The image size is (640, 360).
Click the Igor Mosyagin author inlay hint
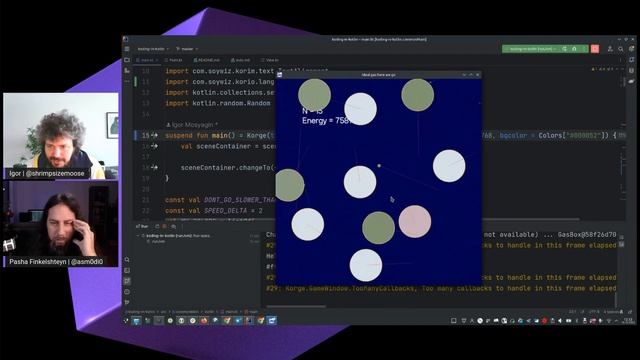coord(192,124)
